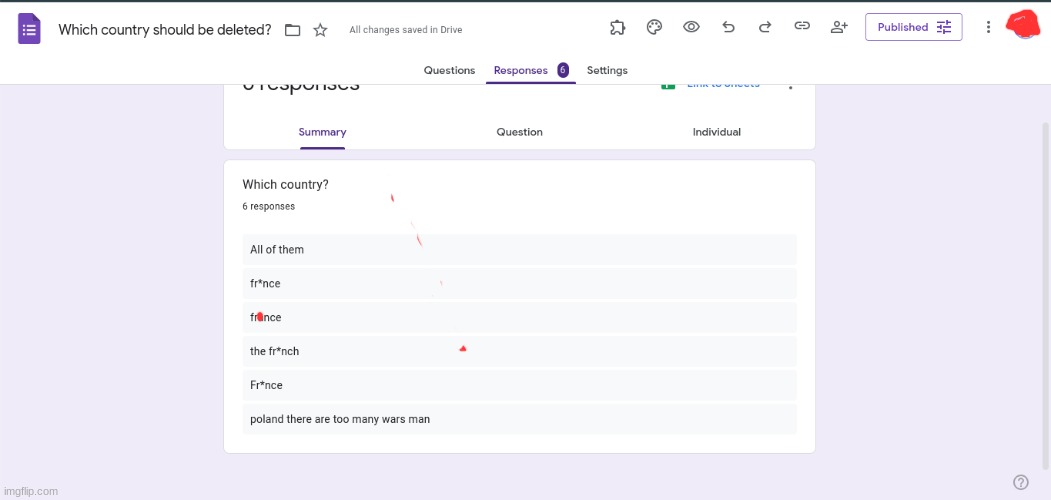Switch to the Settings tab
Screen dimensions: 1051x500
[607, 70]
